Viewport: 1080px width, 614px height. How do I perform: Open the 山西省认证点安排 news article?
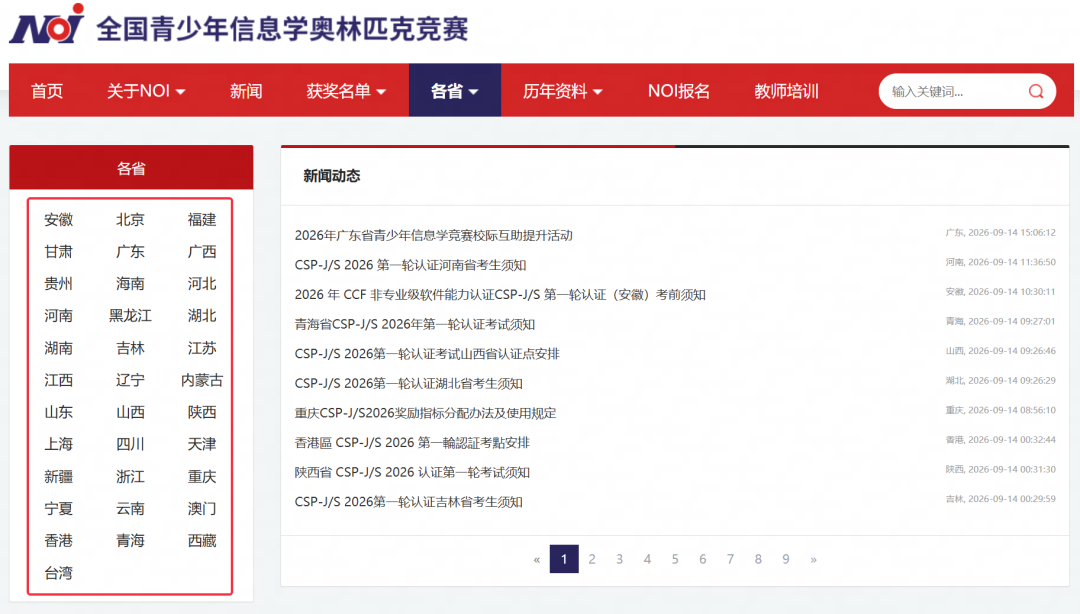click(427, 354)
